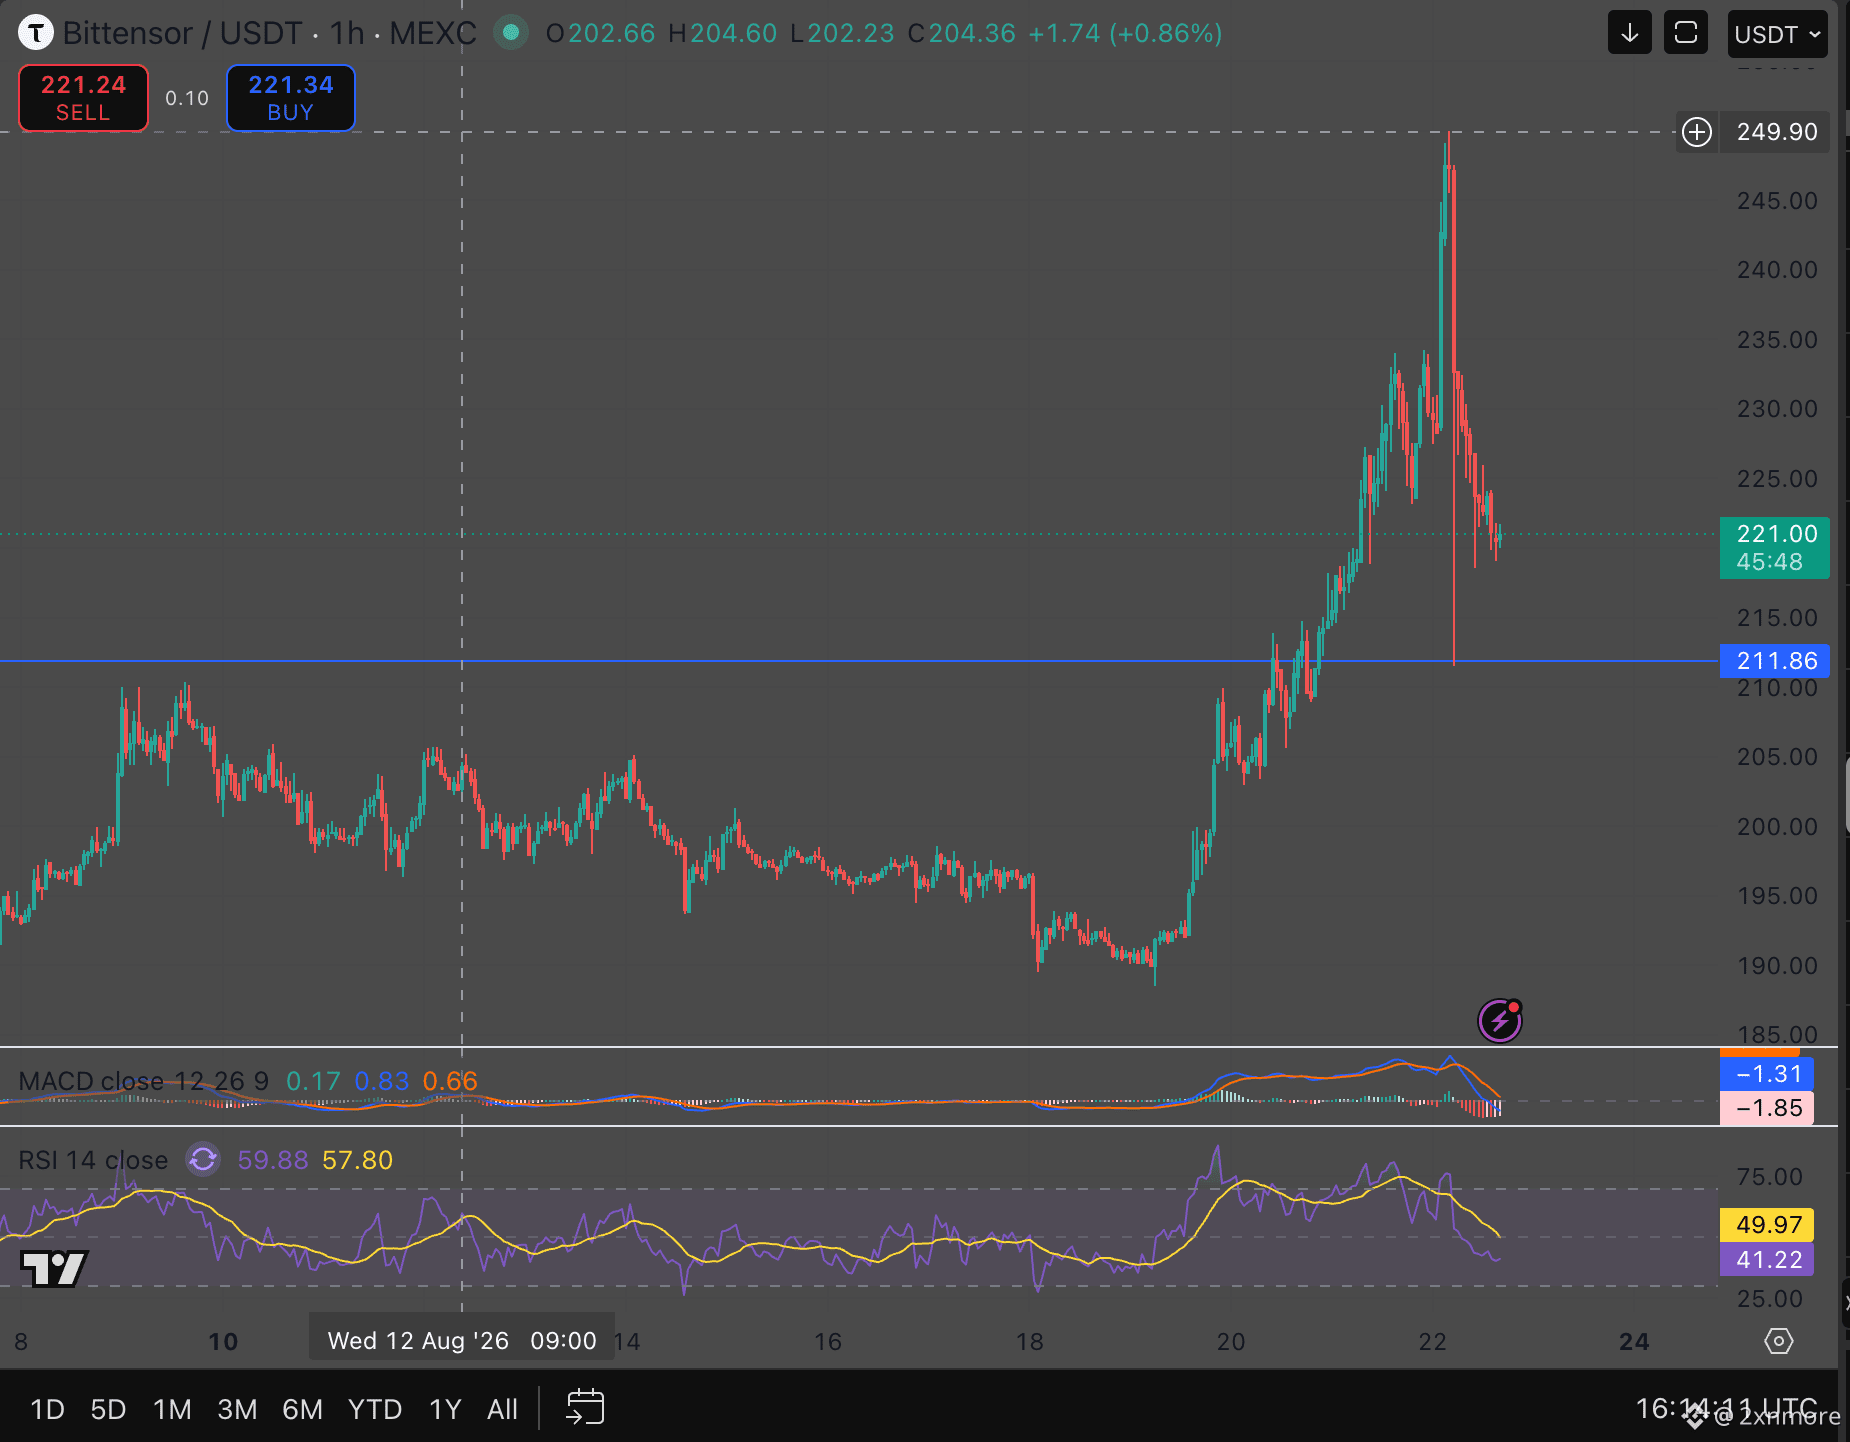Click the RSI axis label 75.00
The height and width of the screenshot is (1442, 1850).
point(1769,1177)
